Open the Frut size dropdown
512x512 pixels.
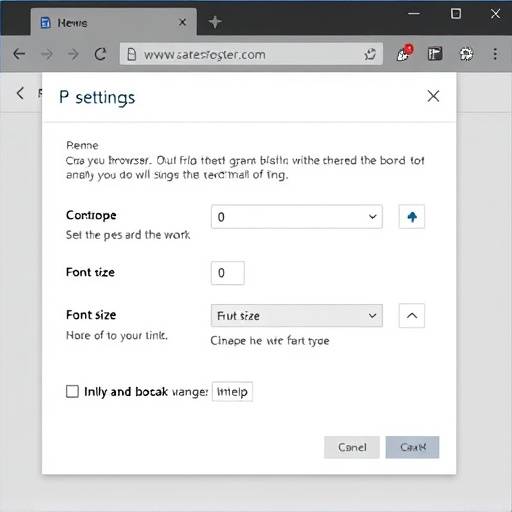click(297, 315)
